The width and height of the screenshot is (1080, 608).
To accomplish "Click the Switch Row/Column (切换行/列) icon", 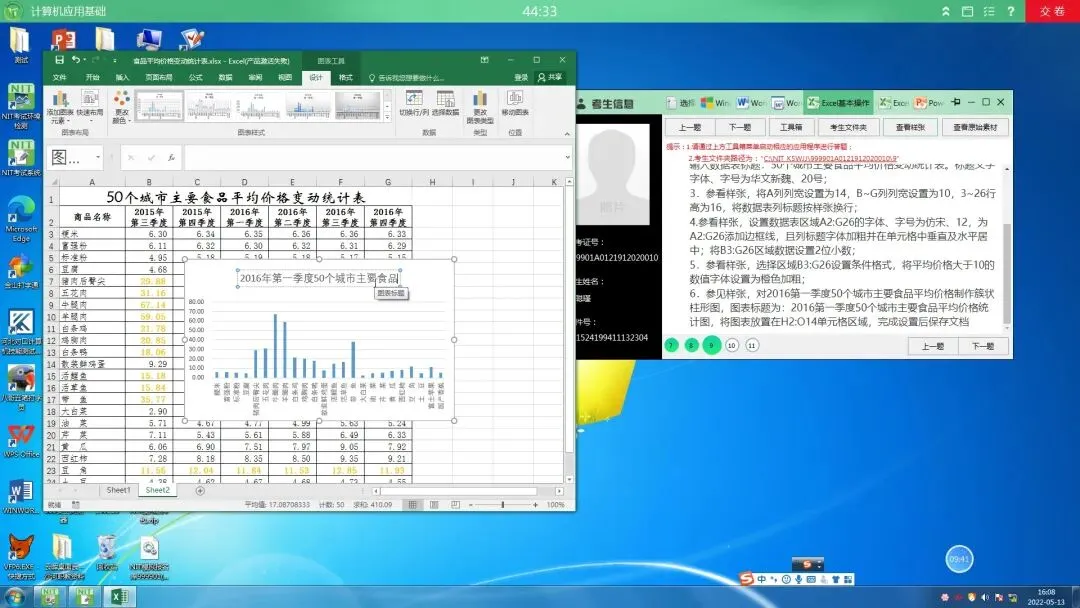I will point(413,103).
